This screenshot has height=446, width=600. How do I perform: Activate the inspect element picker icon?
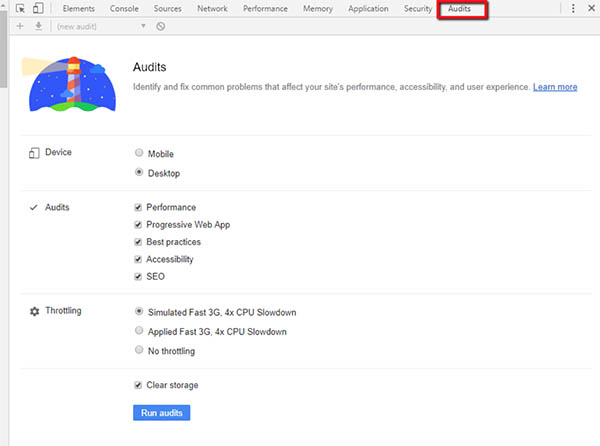pos(20,8)
